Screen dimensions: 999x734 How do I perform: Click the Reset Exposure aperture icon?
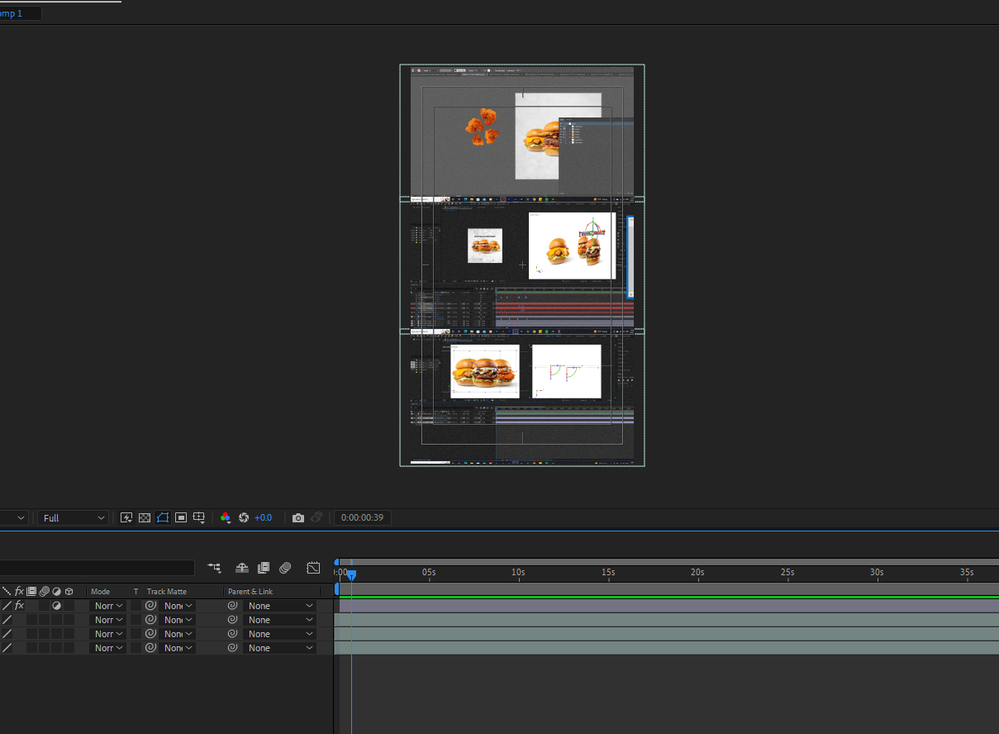tap(243, 517)
